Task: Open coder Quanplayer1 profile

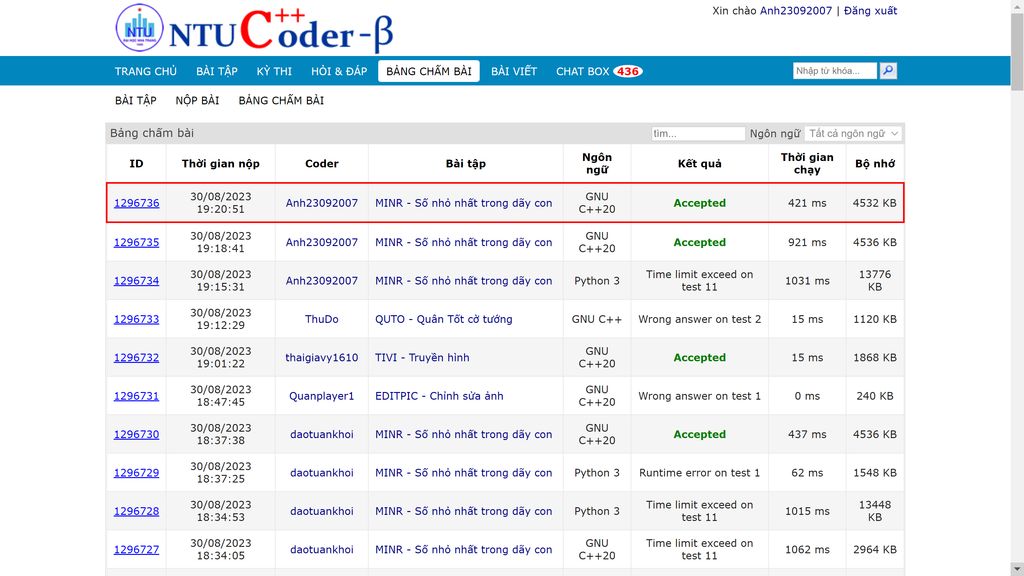Action: click(x=321, y=396)
